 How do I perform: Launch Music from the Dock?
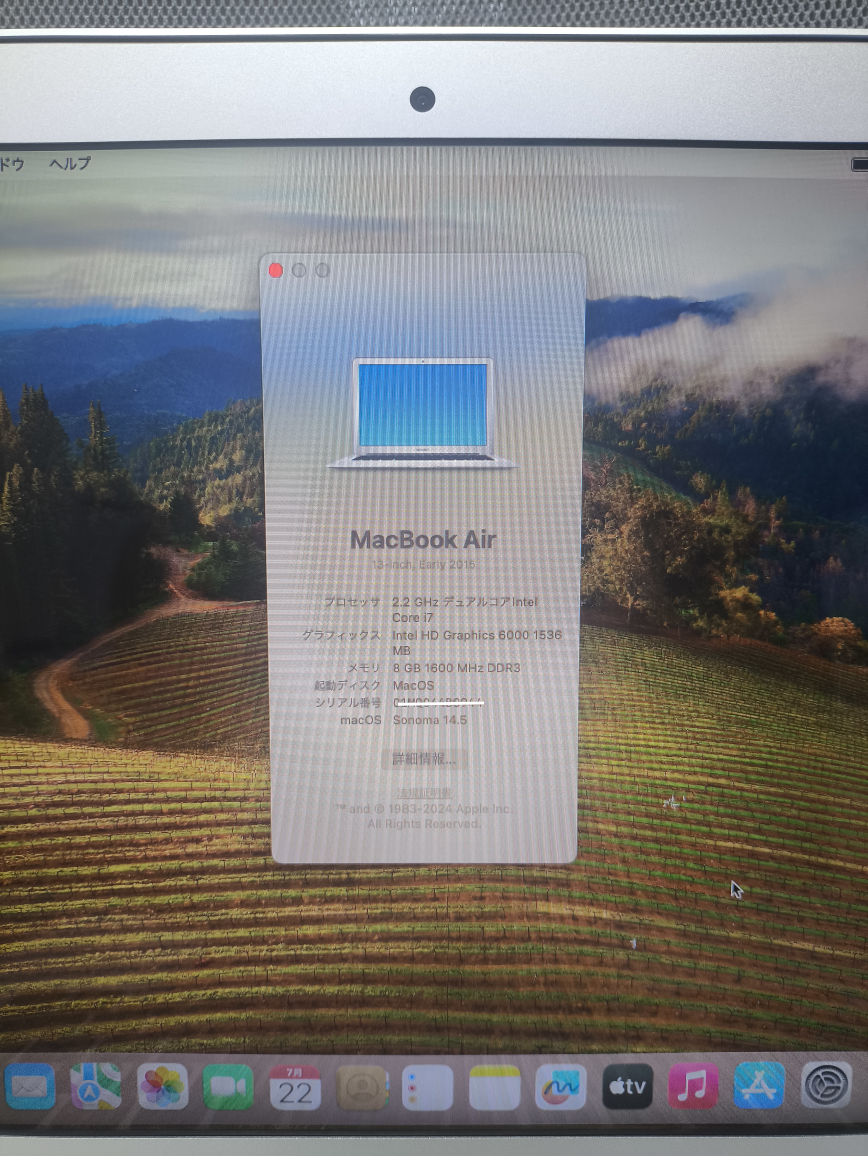[x=693, y=1086]
